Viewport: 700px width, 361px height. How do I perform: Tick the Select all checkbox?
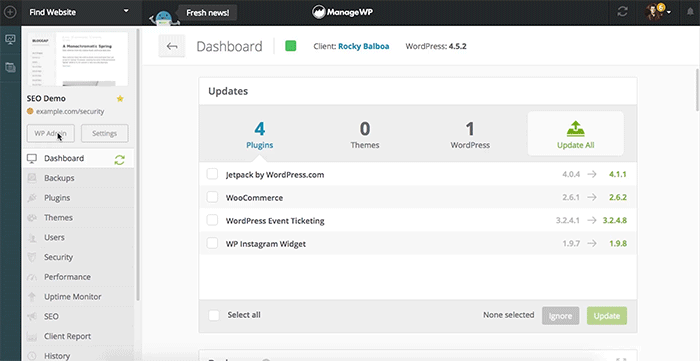214,315
